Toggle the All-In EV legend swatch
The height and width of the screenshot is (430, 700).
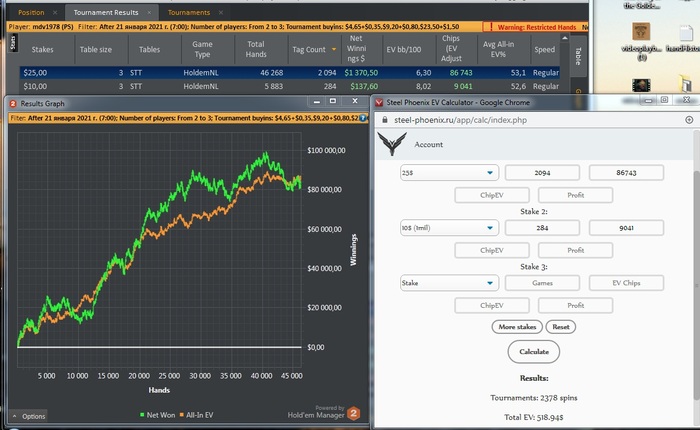coord(182,415)
